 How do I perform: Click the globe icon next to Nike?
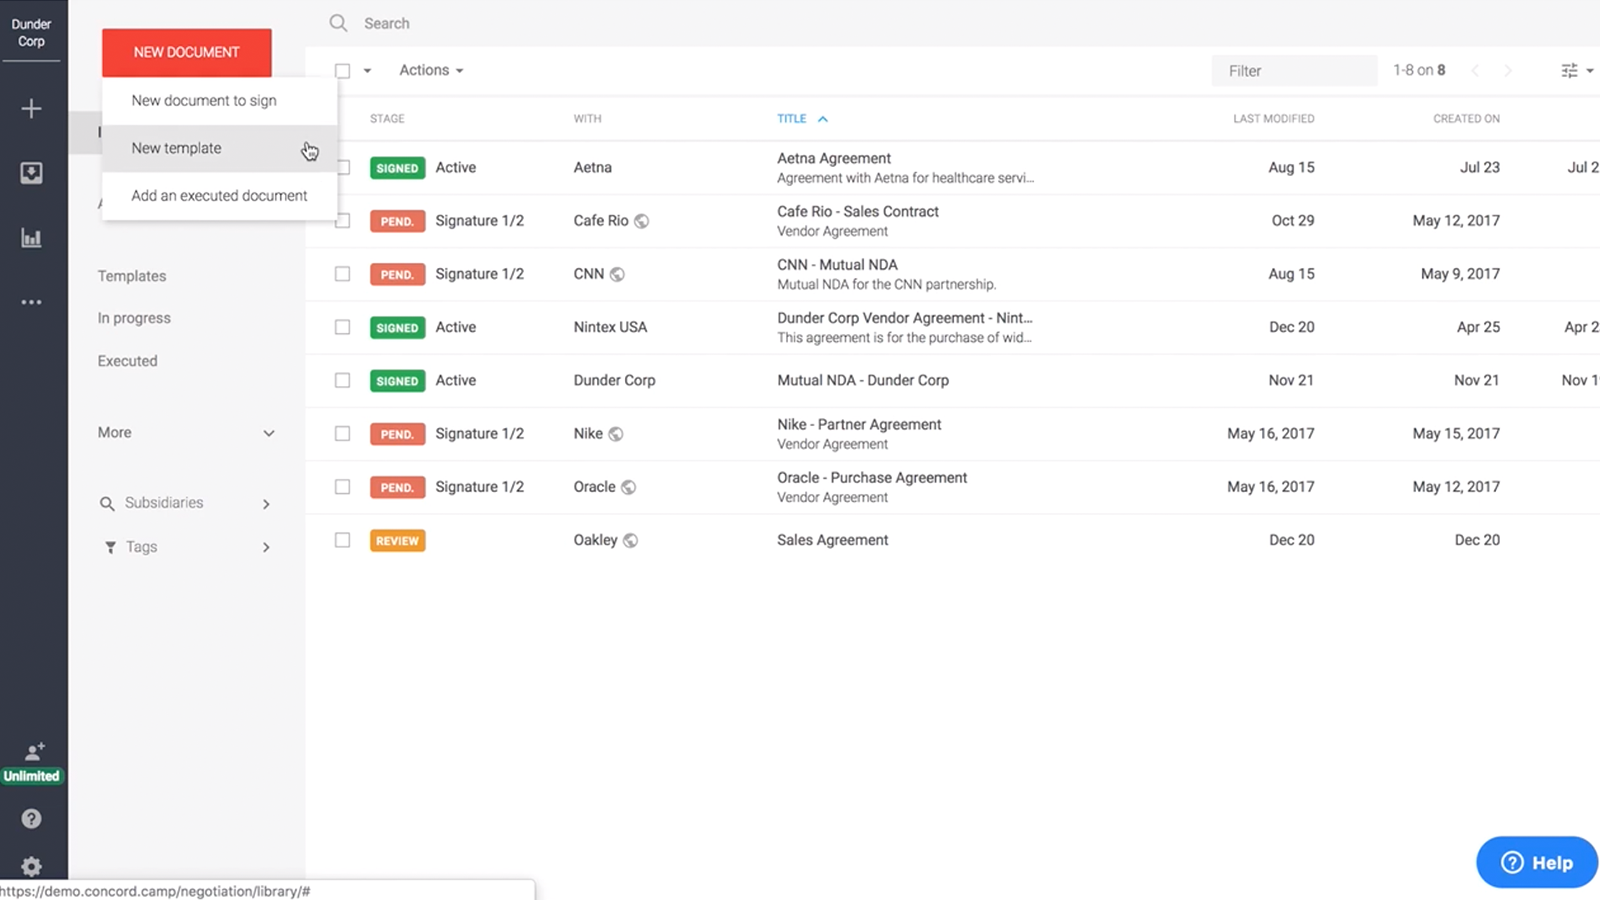tap(616, 434)
